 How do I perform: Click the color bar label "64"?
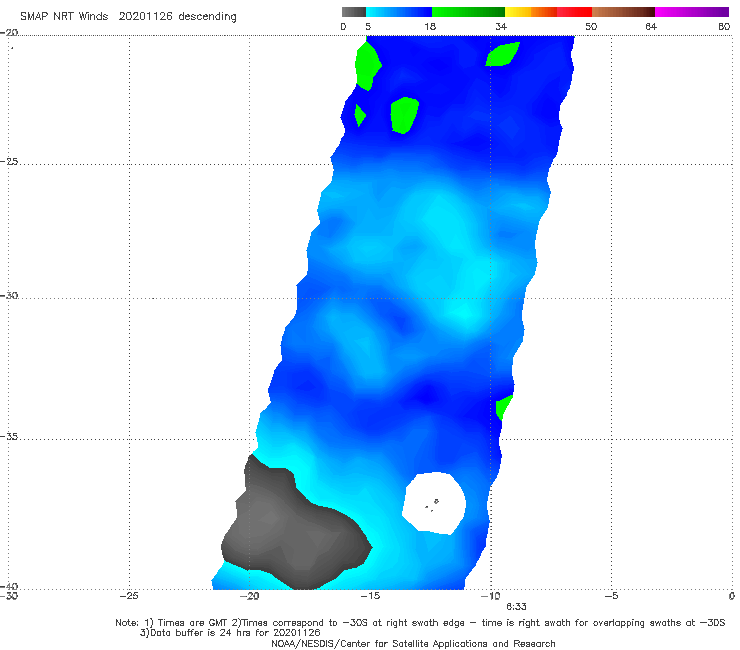(651, 26)
